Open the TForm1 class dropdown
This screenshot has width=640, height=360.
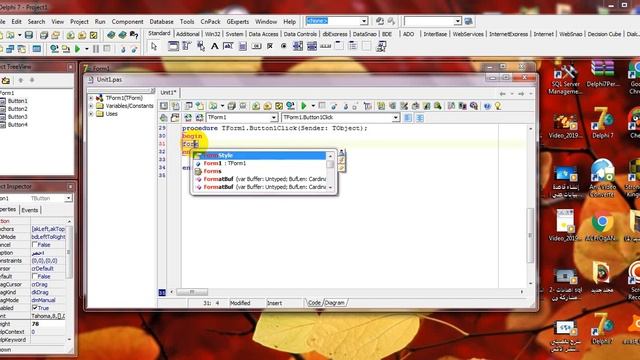click(x=273, y=118)
